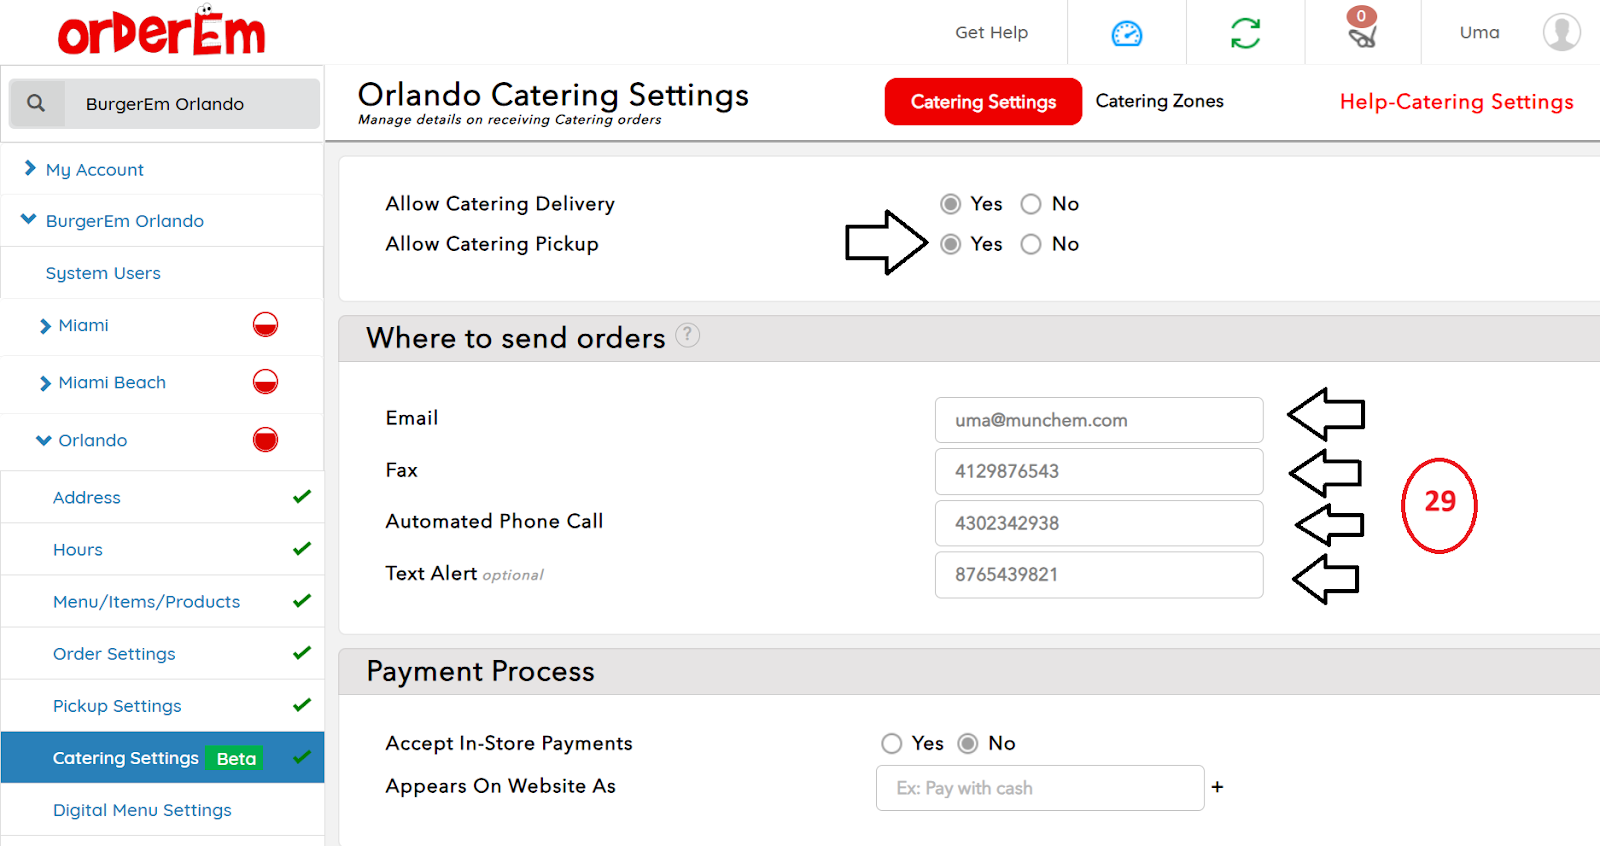
Task: Switch to the Catering Zones tab
Action: 1159,101
